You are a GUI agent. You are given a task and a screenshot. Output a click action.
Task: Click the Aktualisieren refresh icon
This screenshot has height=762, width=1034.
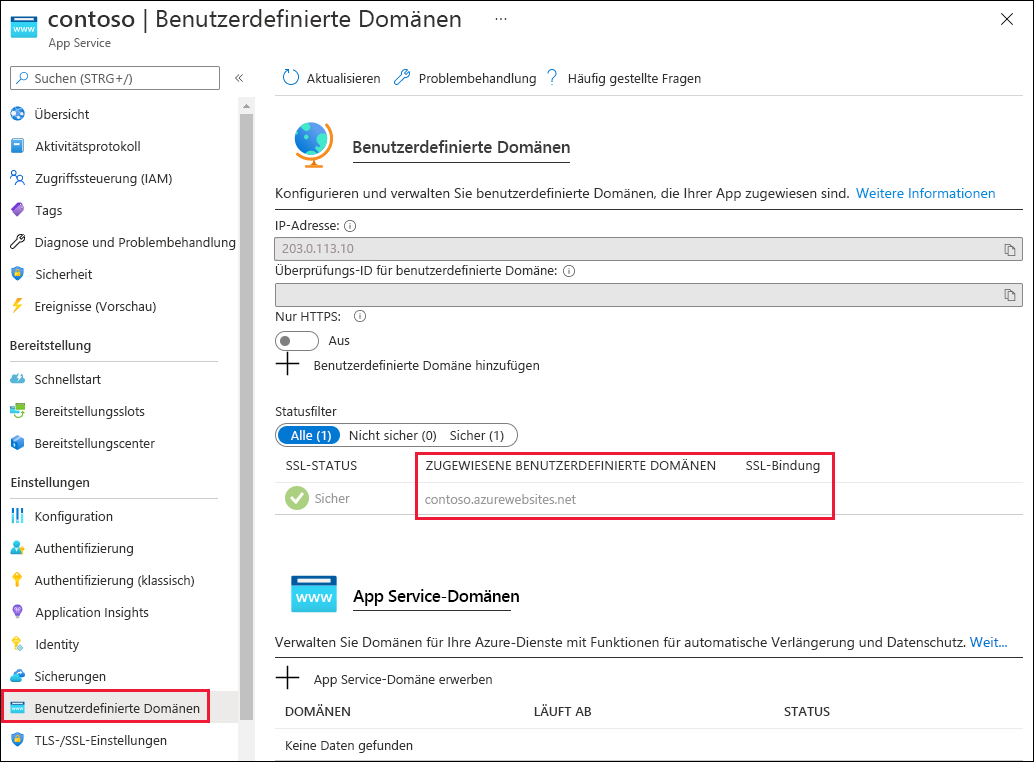[290, 77]
